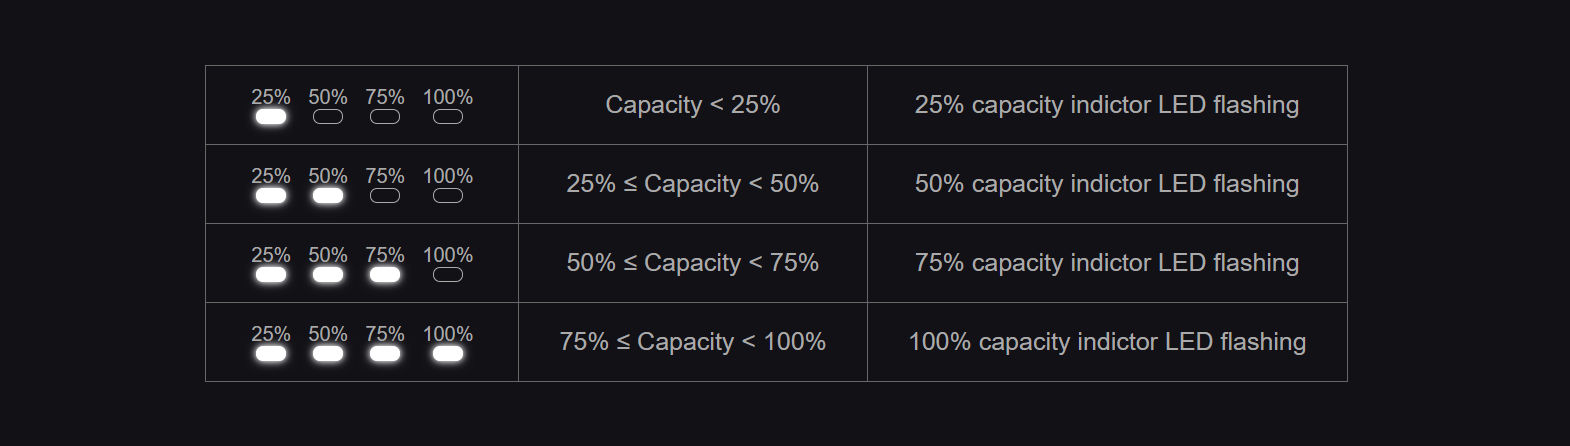Select the "50% ≤ Capacity < 75%" cell
This screenshot has width=1570, height=446.
tap(693, 263)
